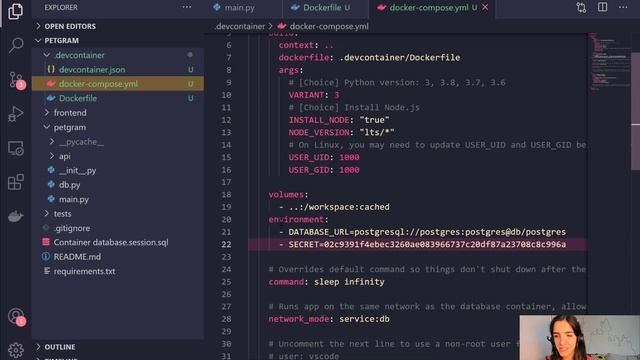Open the Extensions view
This screenshot has height=360, width=640.
[16, 182]
